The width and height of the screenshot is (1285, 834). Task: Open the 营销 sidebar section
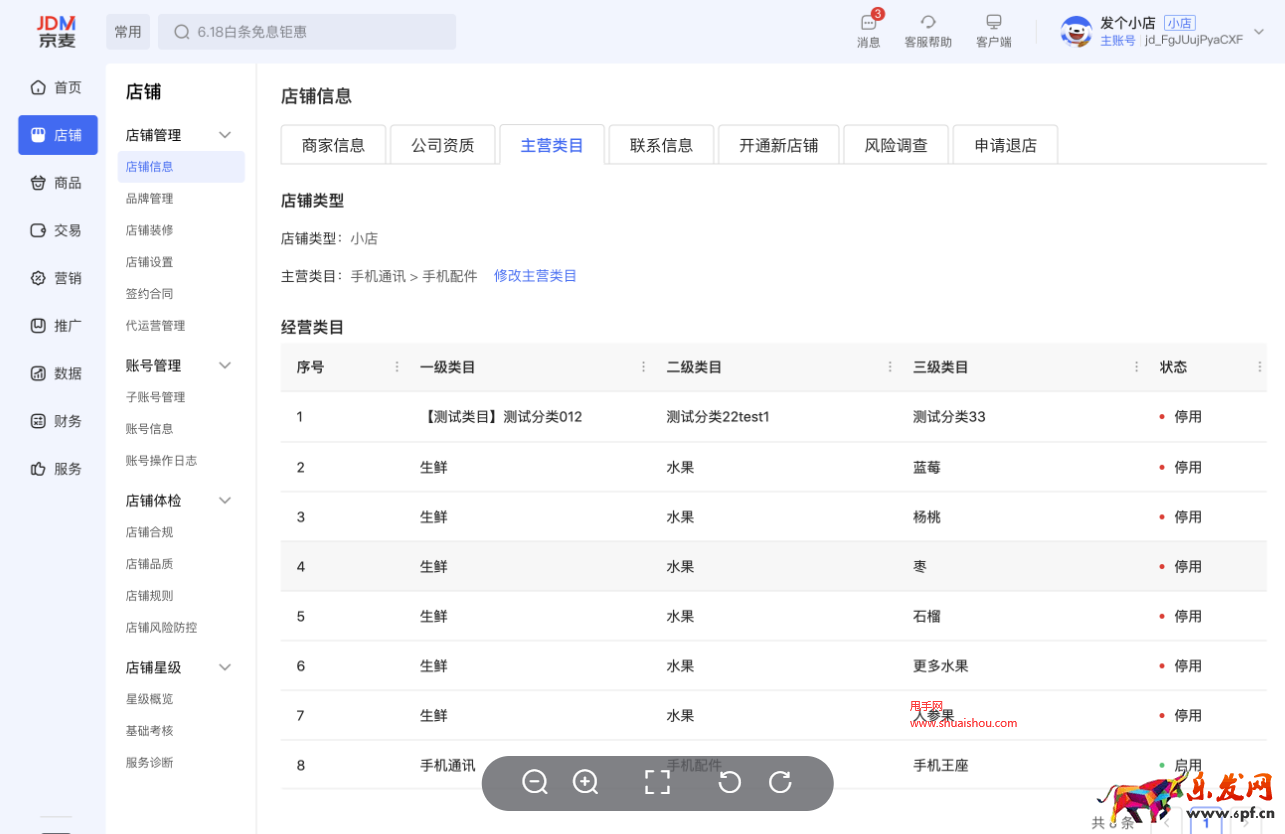[57, 278]
